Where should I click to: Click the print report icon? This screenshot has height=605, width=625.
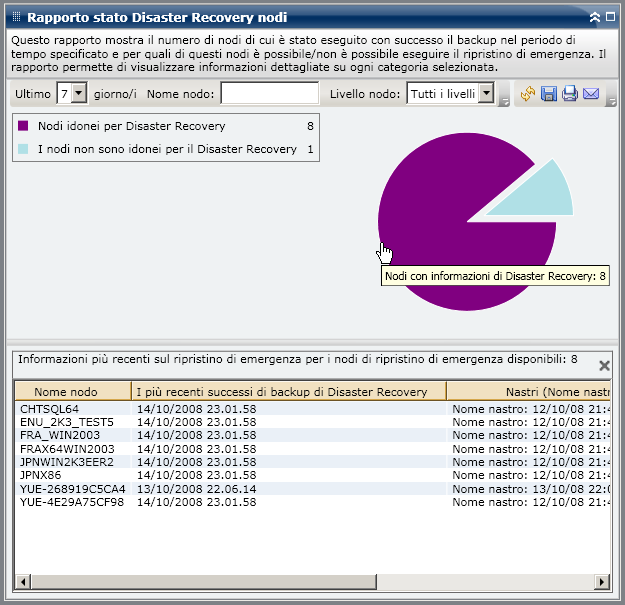click(570, 94)
